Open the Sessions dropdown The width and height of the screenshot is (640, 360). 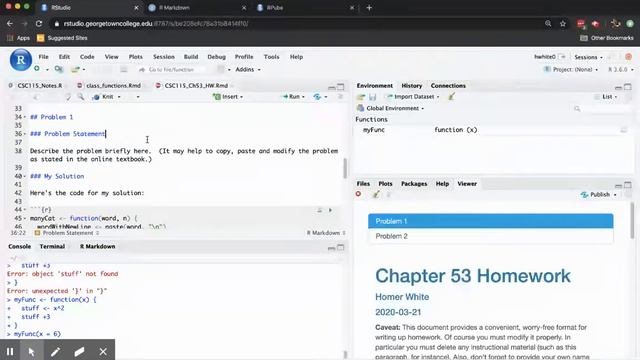click(588, 57)
